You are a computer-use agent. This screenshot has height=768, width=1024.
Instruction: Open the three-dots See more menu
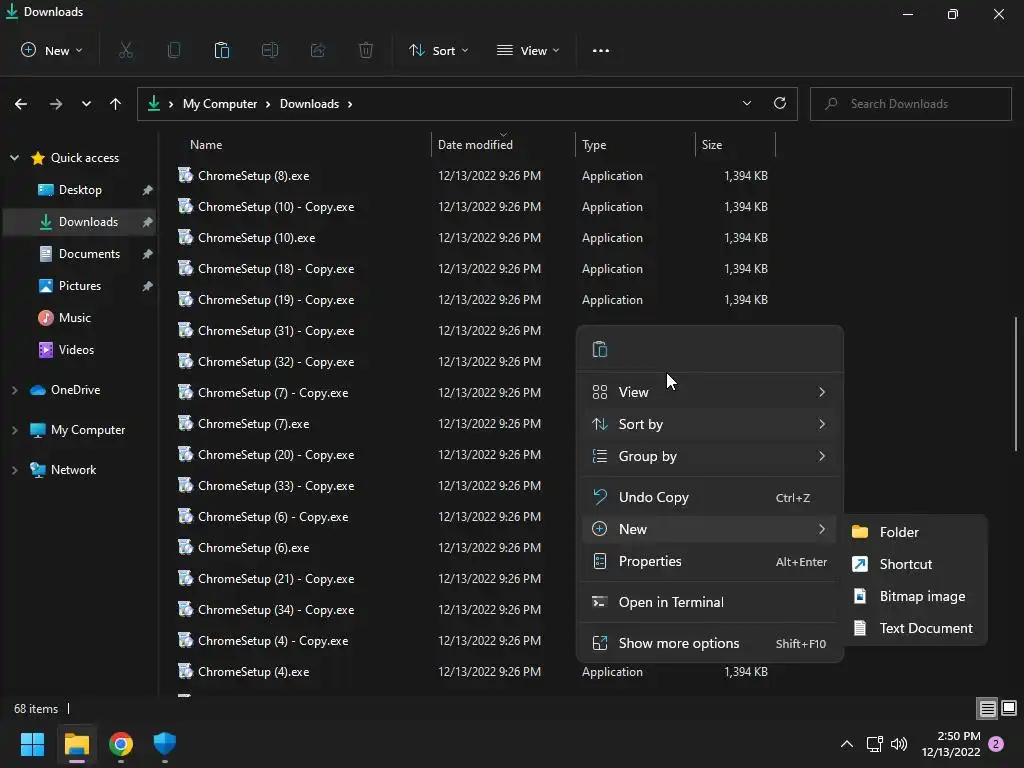tap(601, 51)
